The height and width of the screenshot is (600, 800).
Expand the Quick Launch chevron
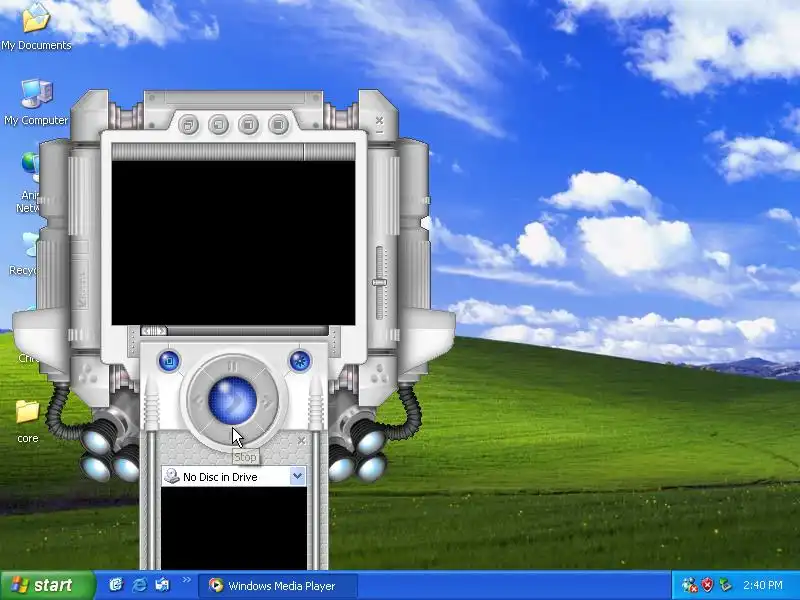pos(186,580)
